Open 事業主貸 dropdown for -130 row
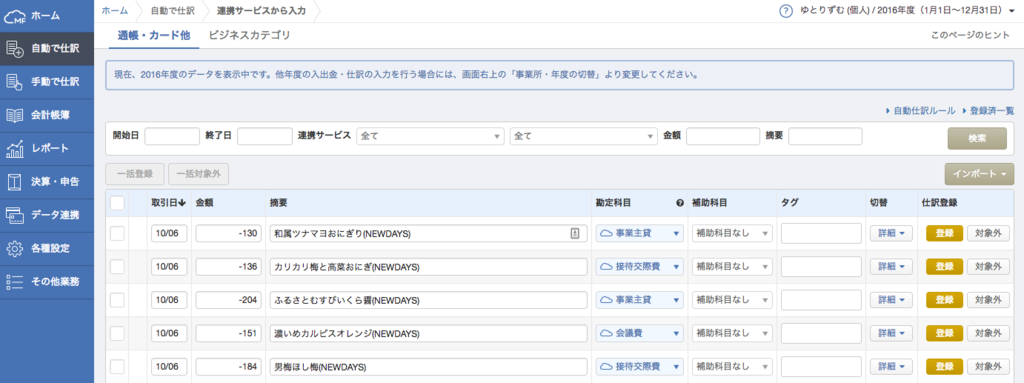The height and width of the screenshot is (383, 1024). point(639,233)
